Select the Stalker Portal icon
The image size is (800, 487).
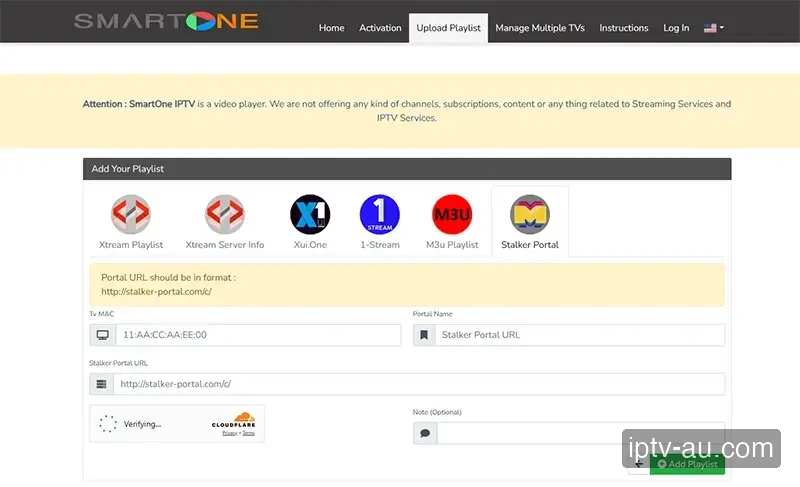coord(530,214)
